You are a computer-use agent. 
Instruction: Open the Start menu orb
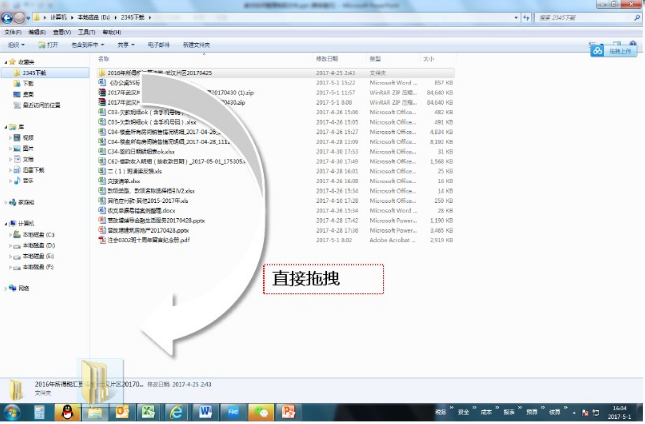pos(13,411)
